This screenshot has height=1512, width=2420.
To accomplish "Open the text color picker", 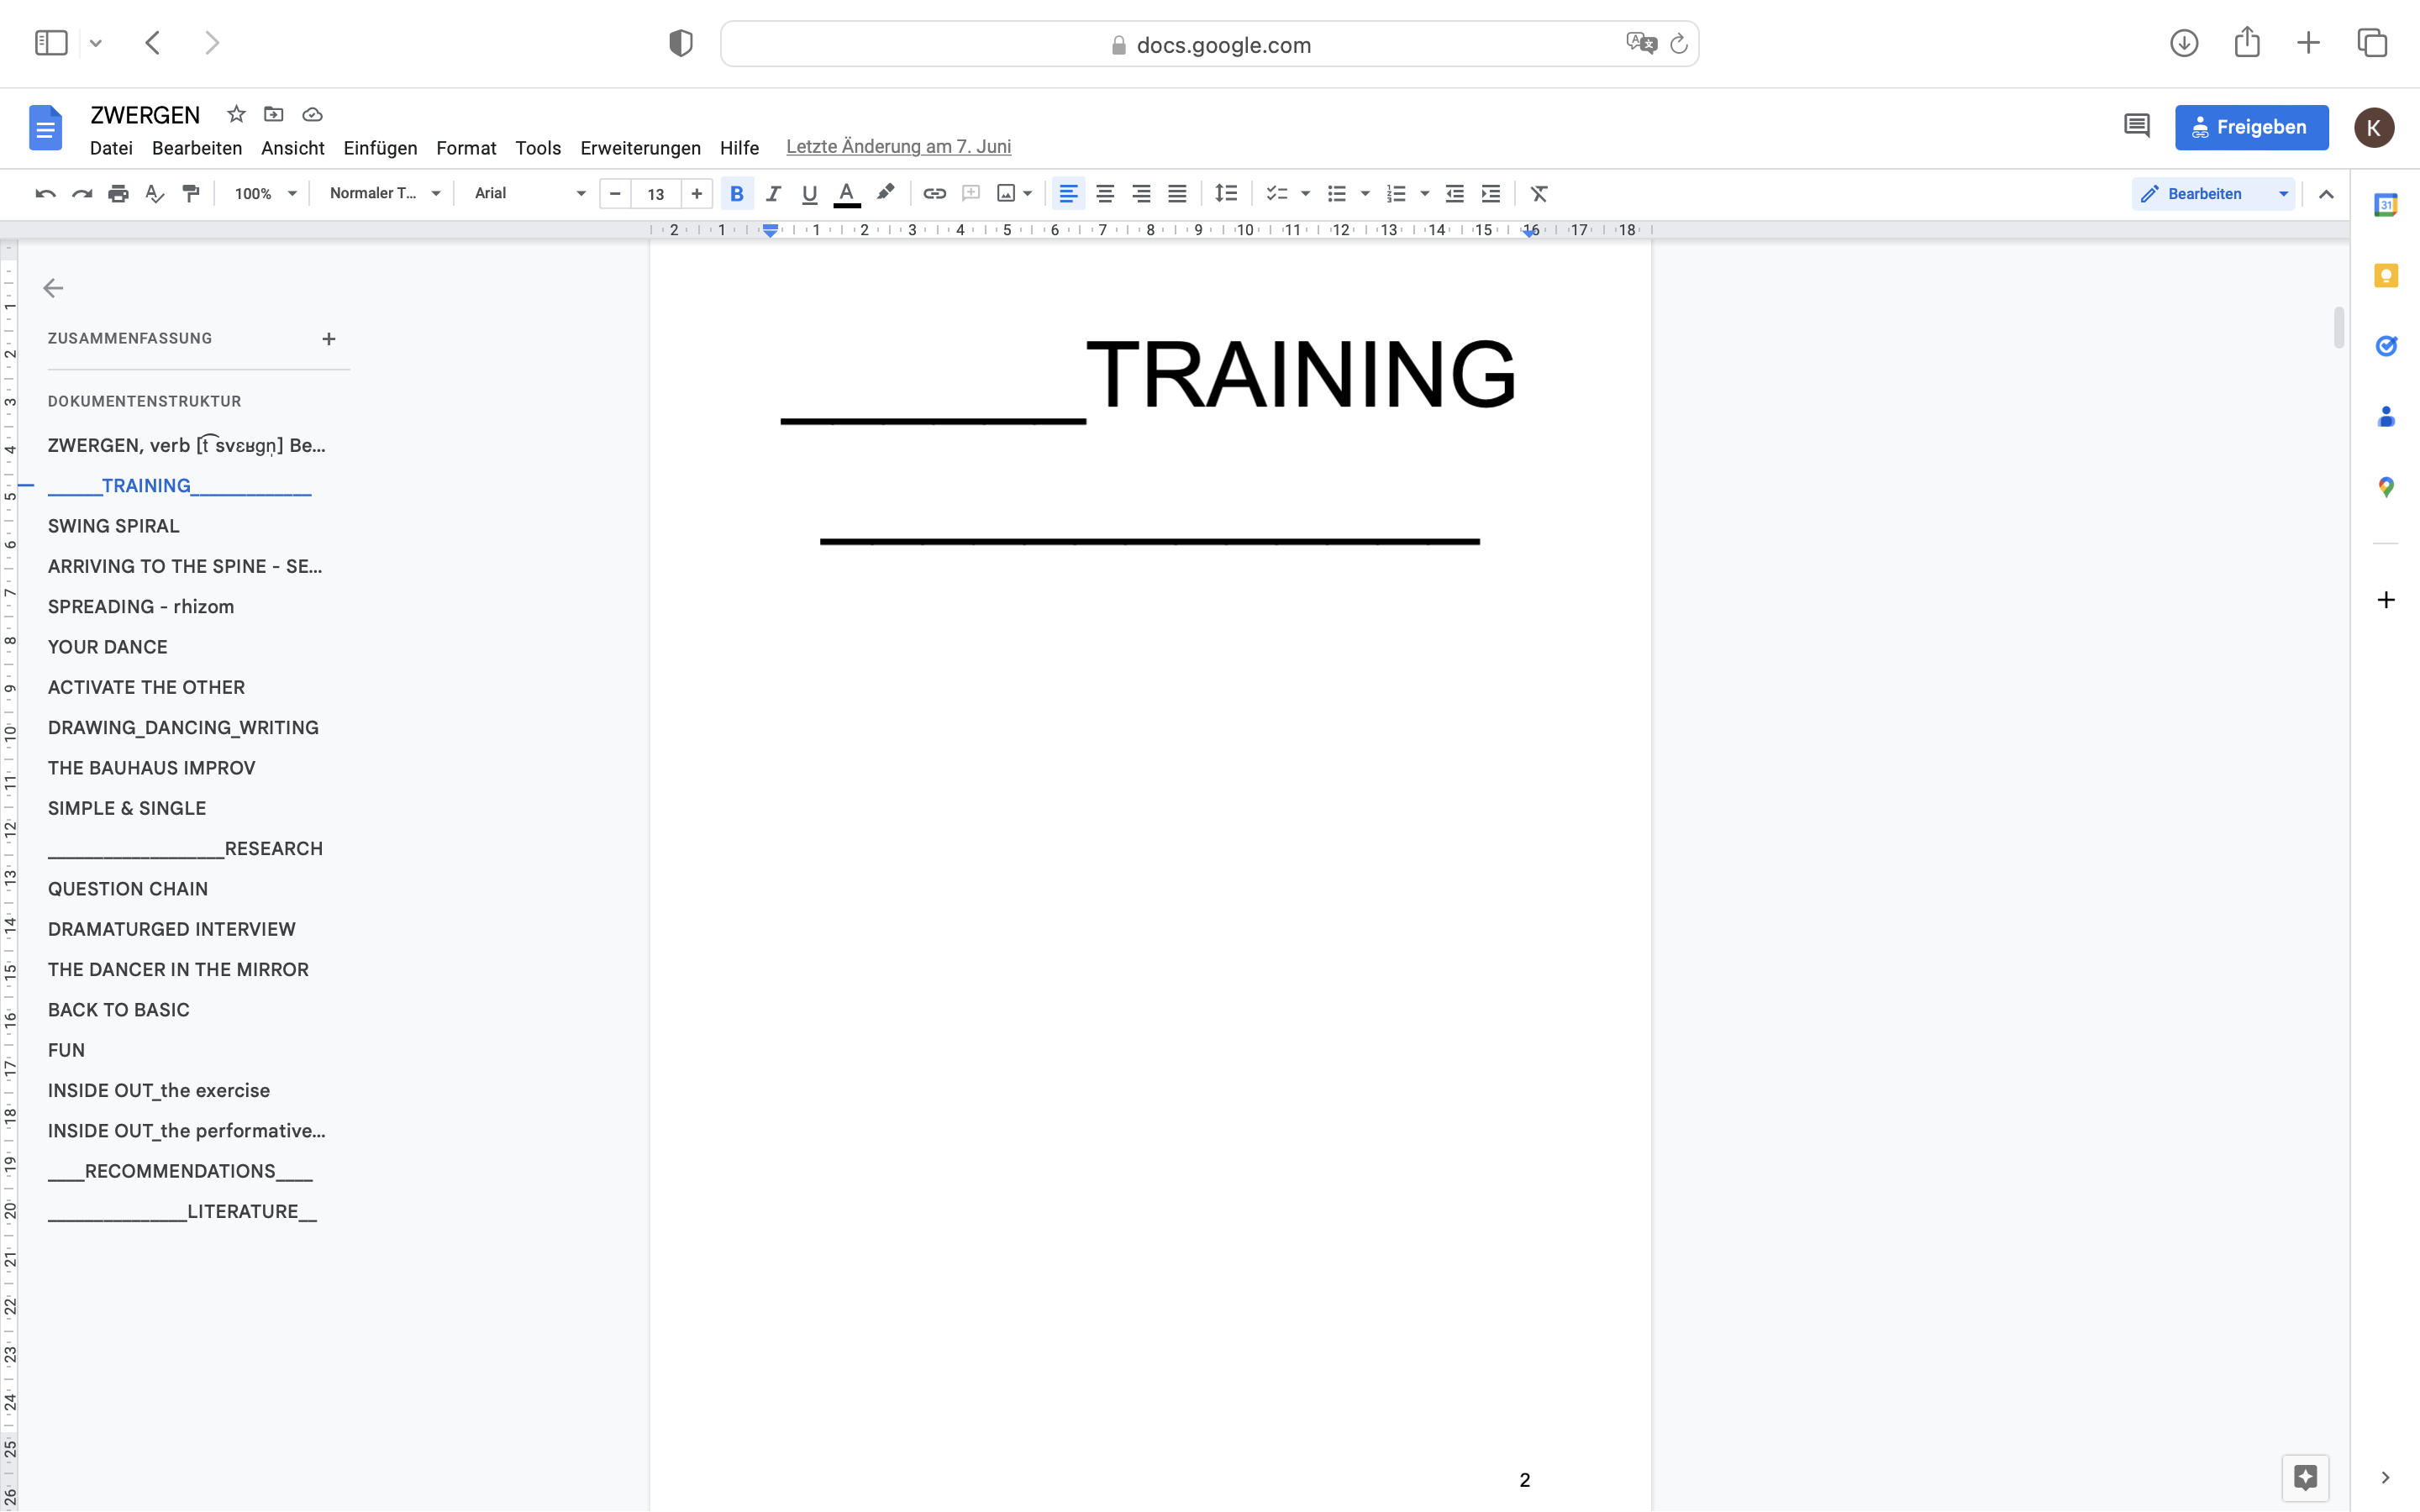I will 846,194.
